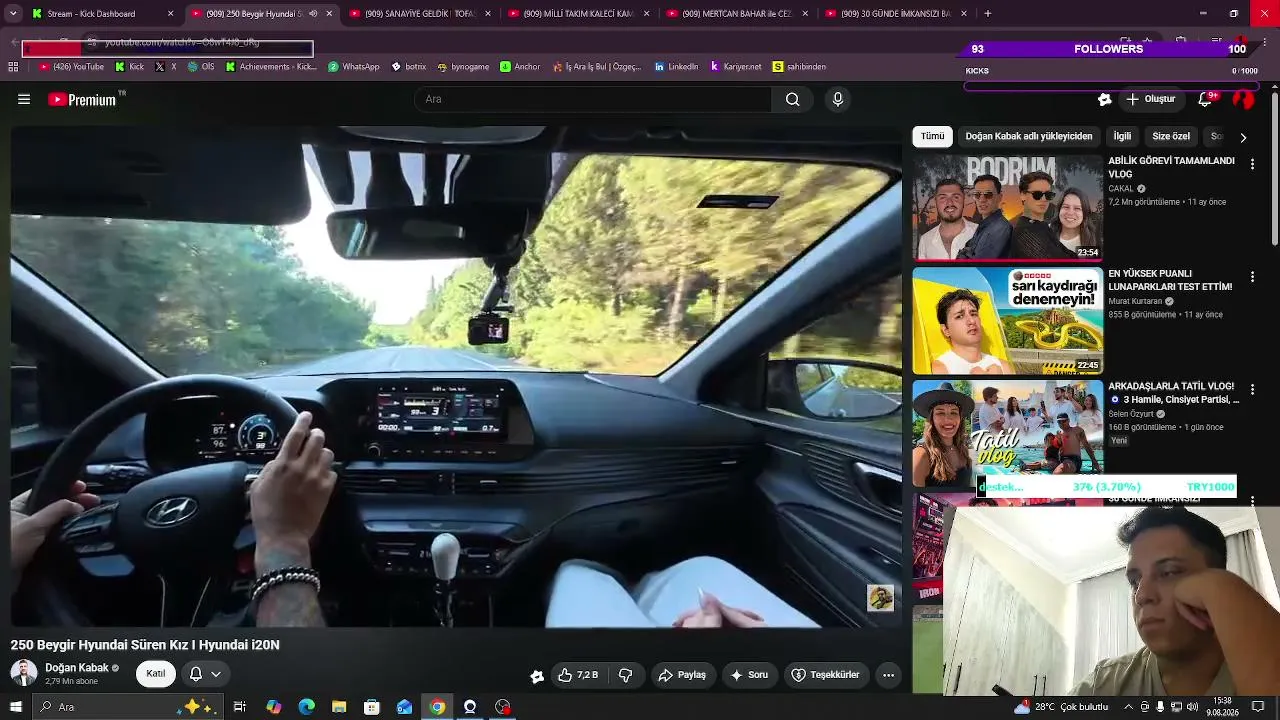
Task: Click the Soru ask button
Action: point(749,675)
